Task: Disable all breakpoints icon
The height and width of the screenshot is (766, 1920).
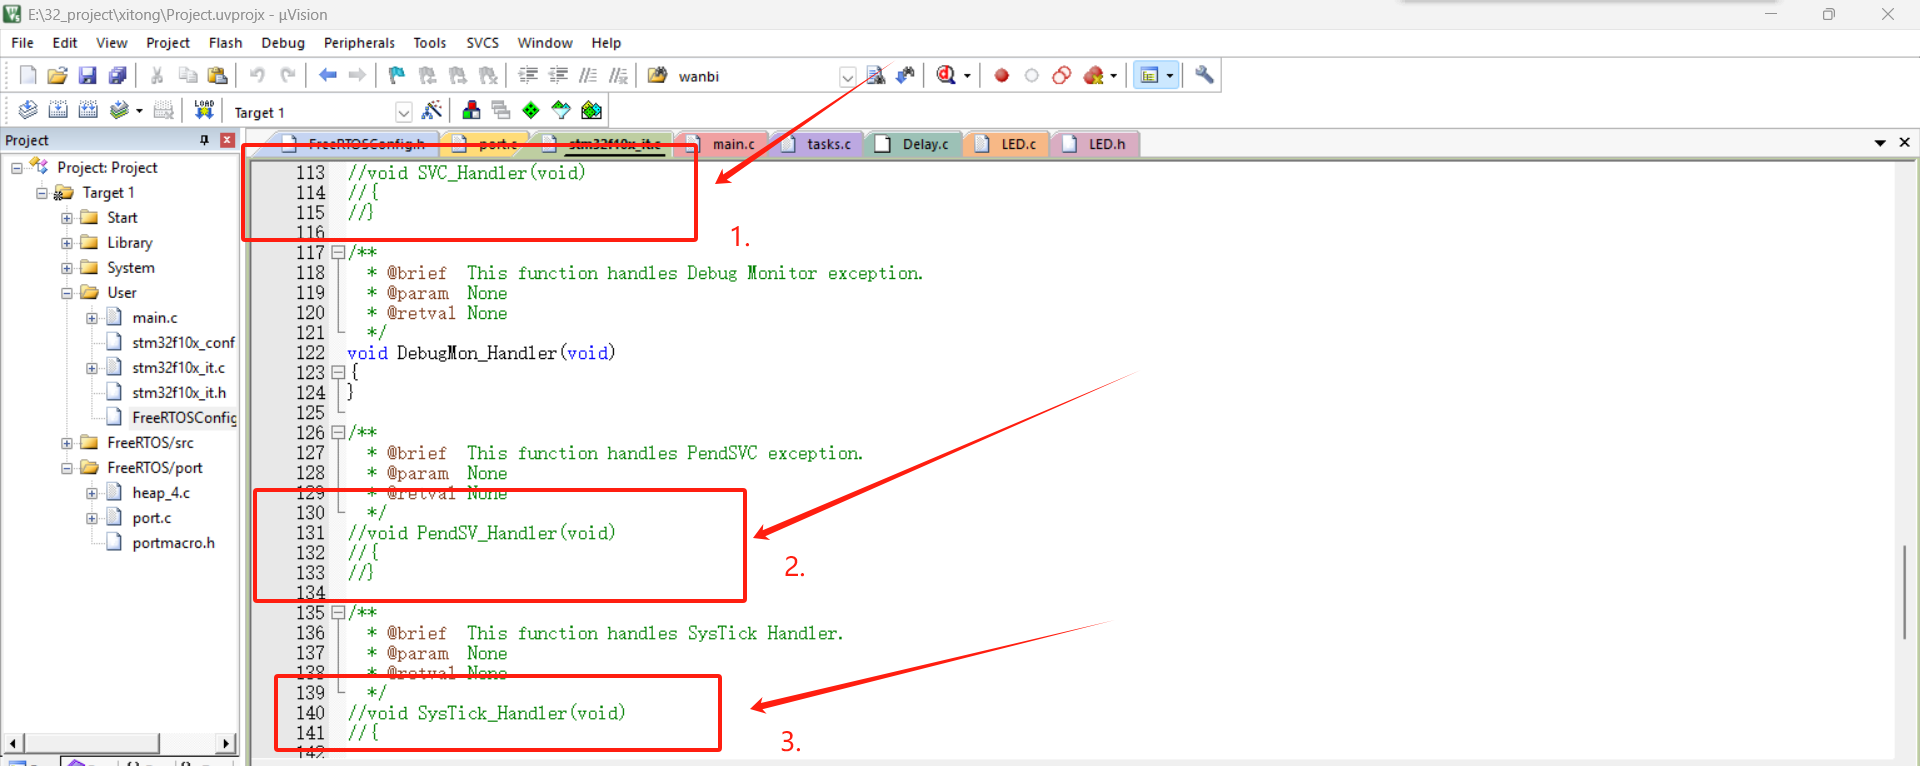Action: pos(1061,75)
